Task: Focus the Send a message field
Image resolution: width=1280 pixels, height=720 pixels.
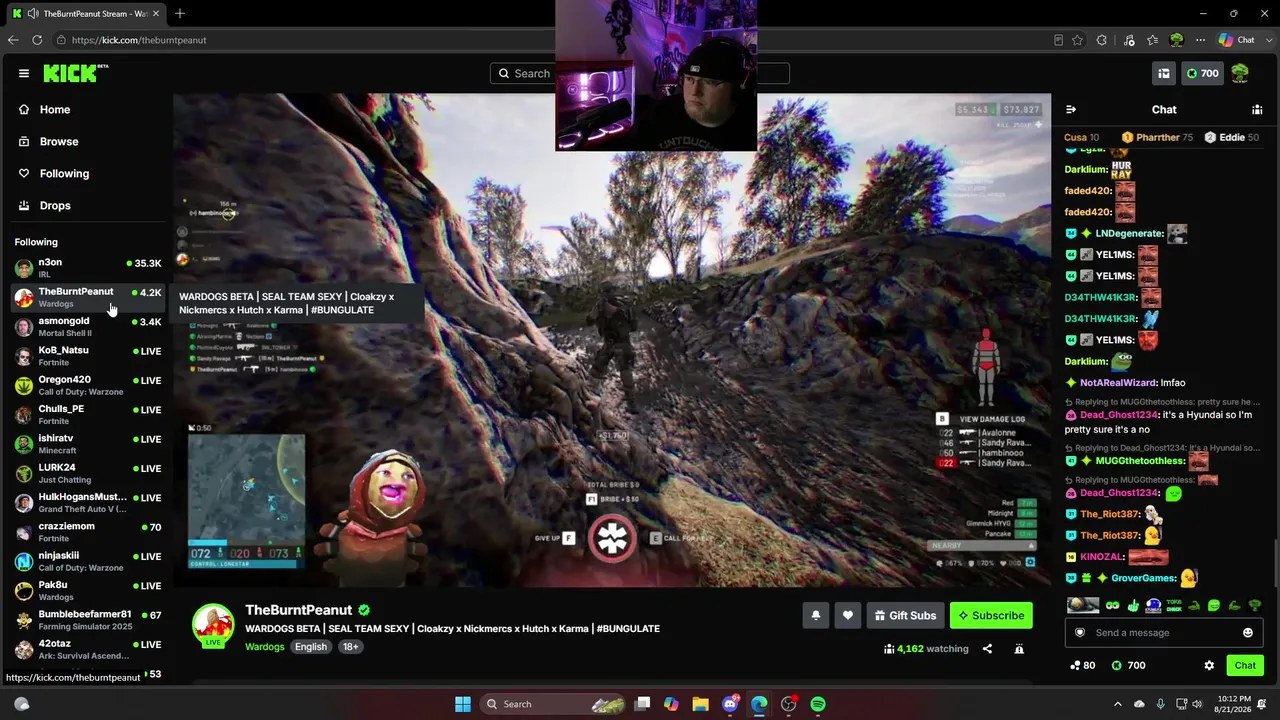Action: 1164,633
